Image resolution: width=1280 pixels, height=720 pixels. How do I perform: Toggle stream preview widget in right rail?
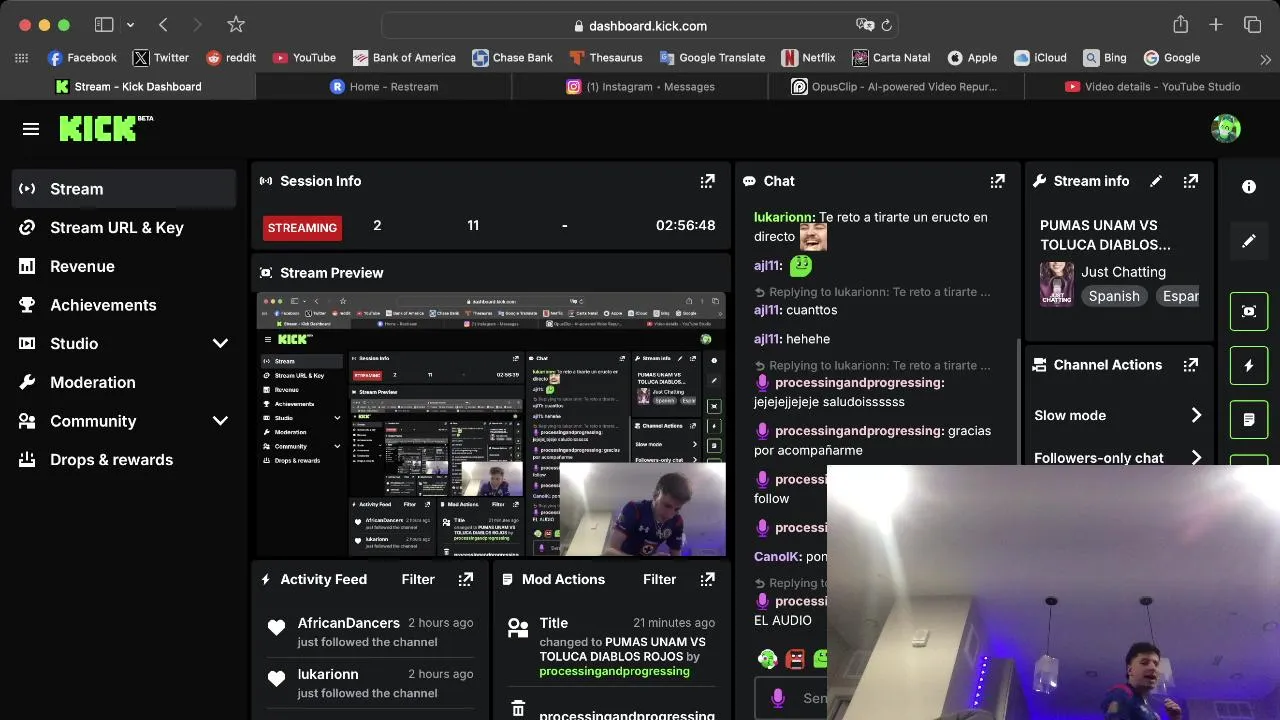1249,311
